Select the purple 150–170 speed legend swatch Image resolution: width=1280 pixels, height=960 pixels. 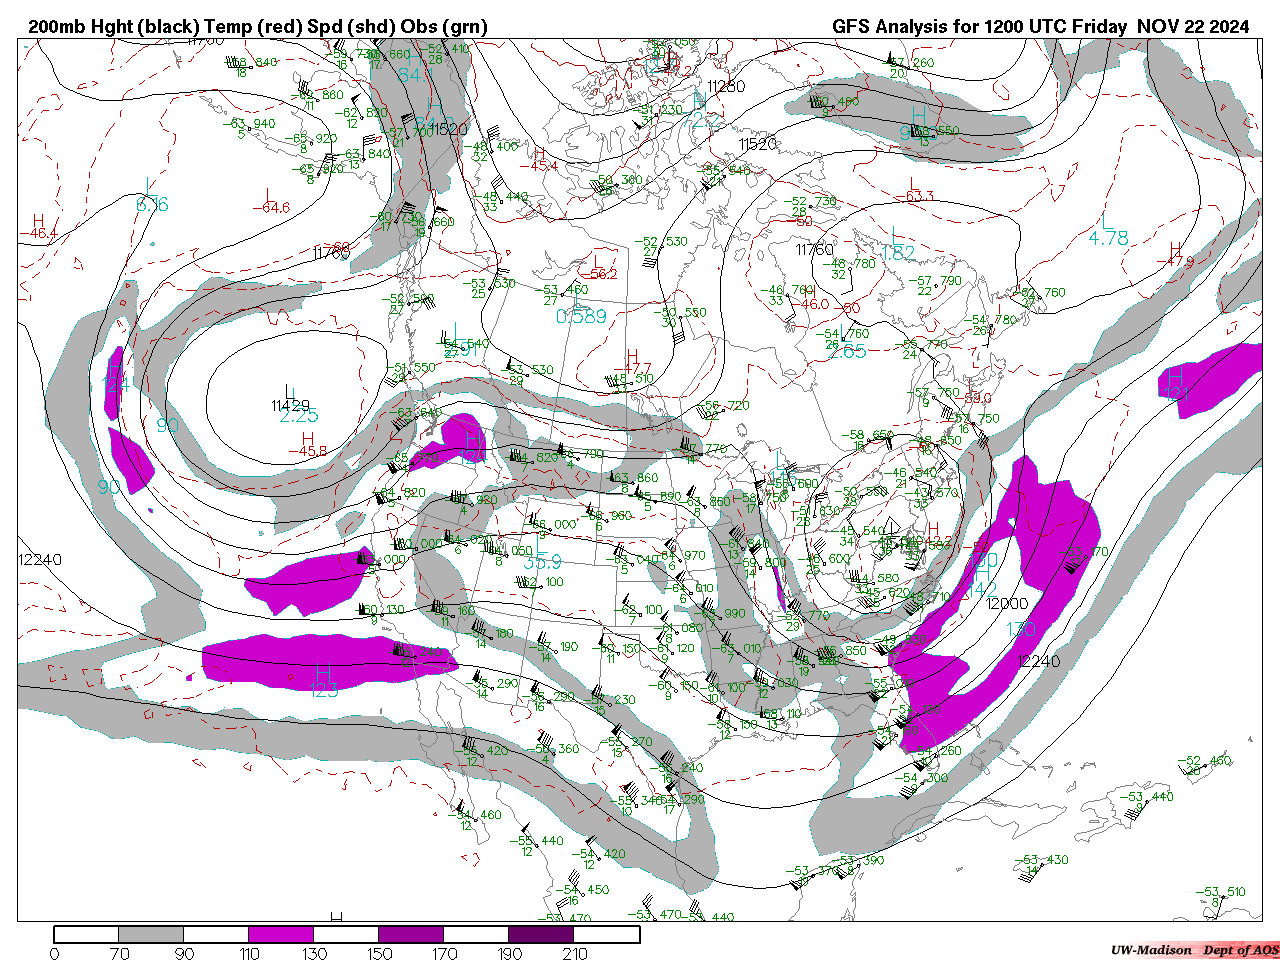[411, 934]
